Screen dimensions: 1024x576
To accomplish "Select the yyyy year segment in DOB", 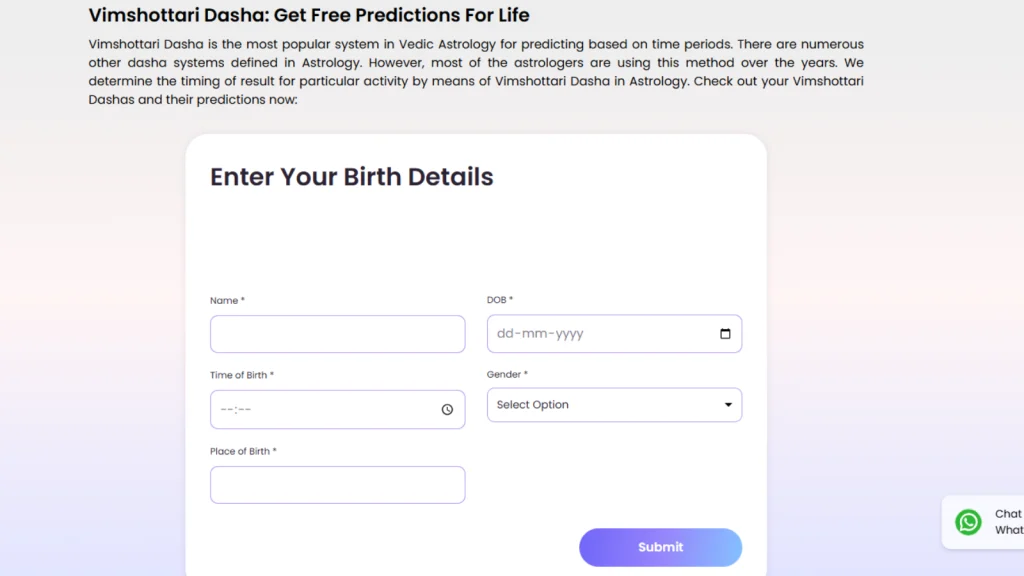I will (569, 334).
